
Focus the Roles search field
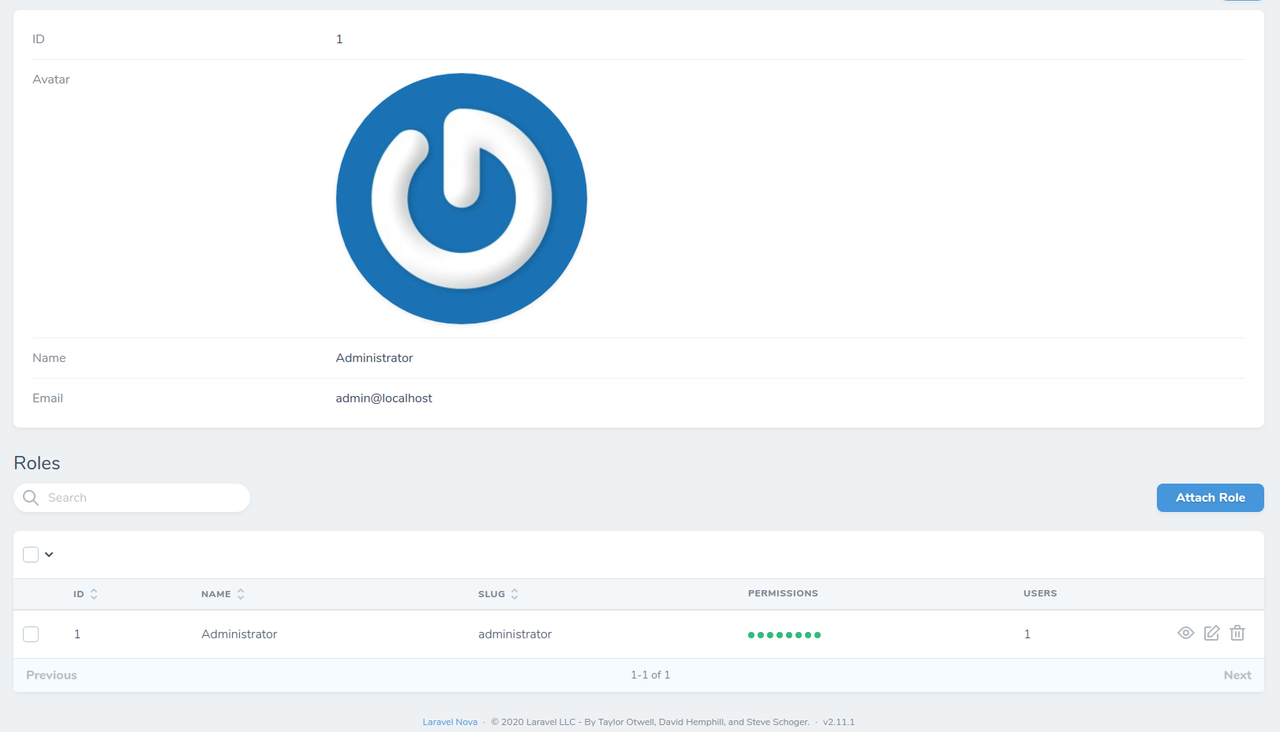(x=132, y=498)
